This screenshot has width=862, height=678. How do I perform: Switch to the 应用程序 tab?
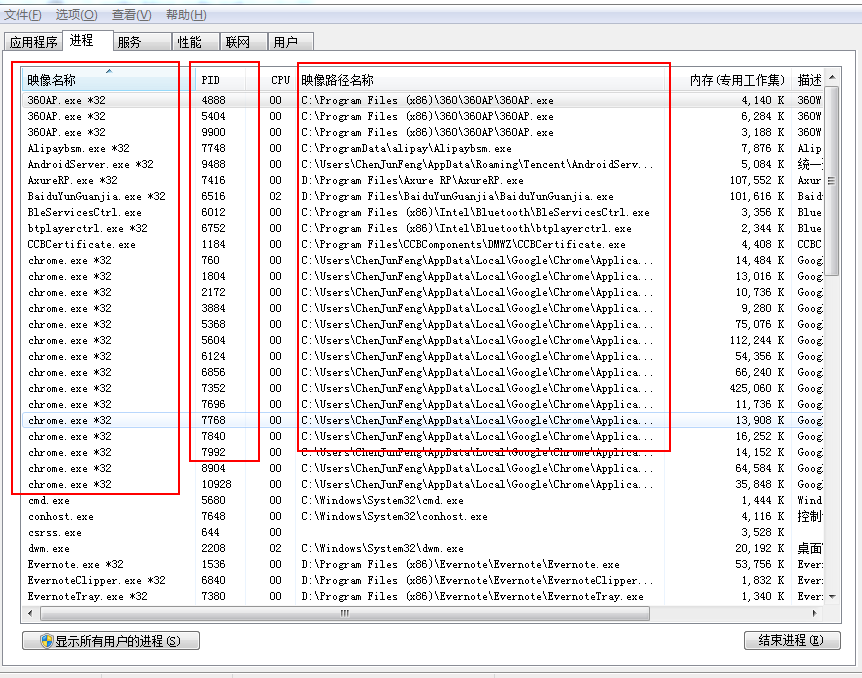34,42
